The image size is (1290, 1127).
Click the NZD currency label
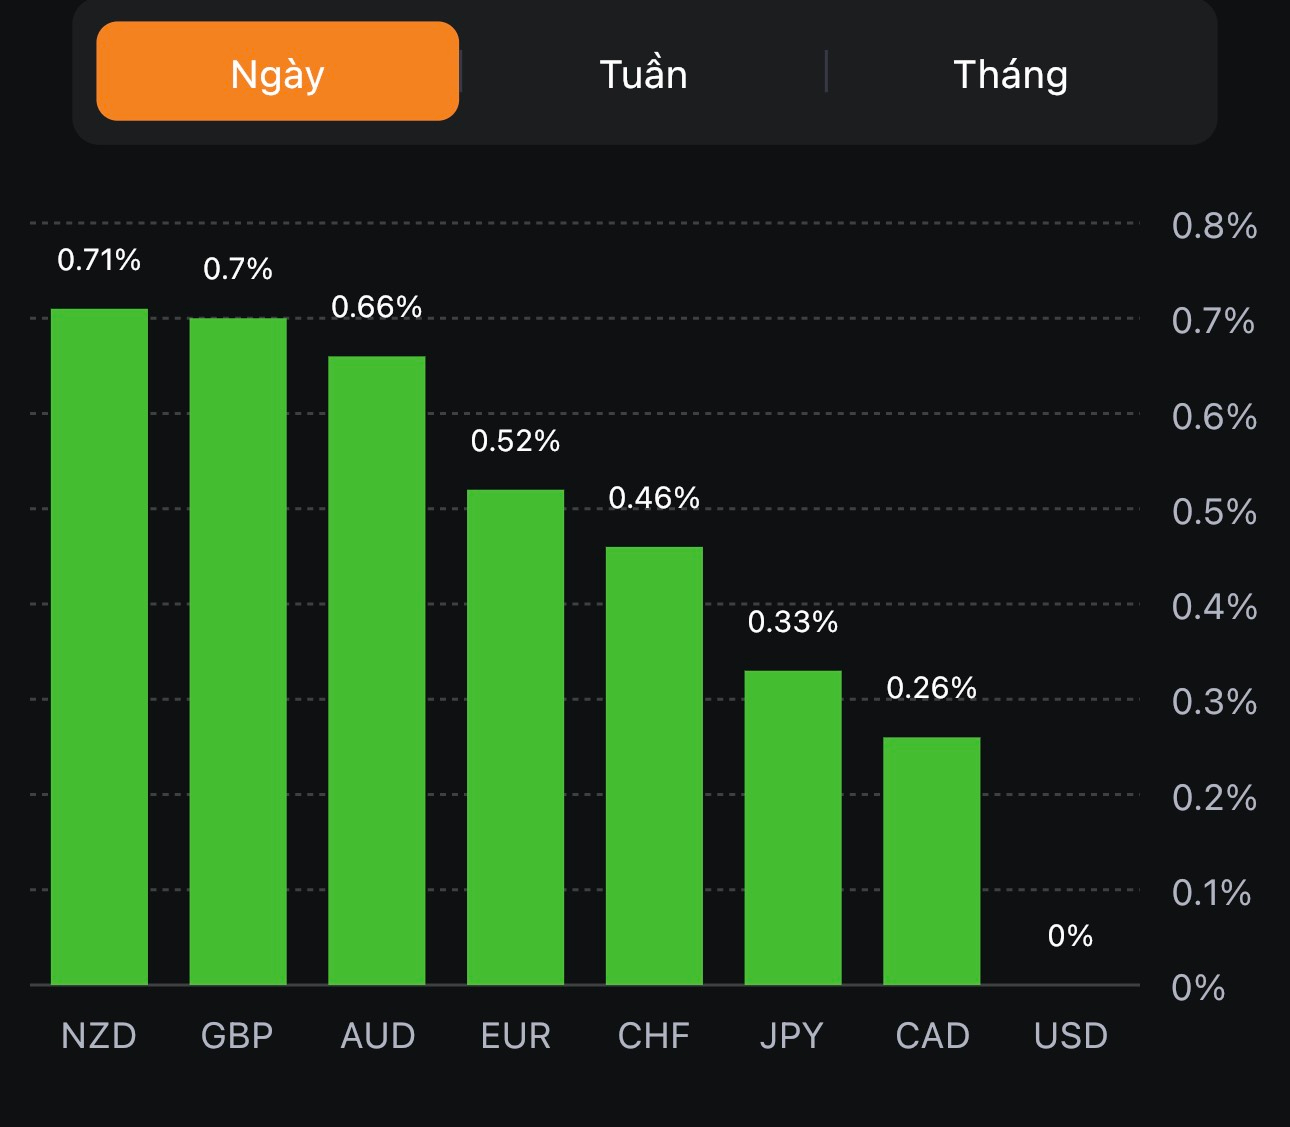pyautogui.click(x=99, y=1035)
